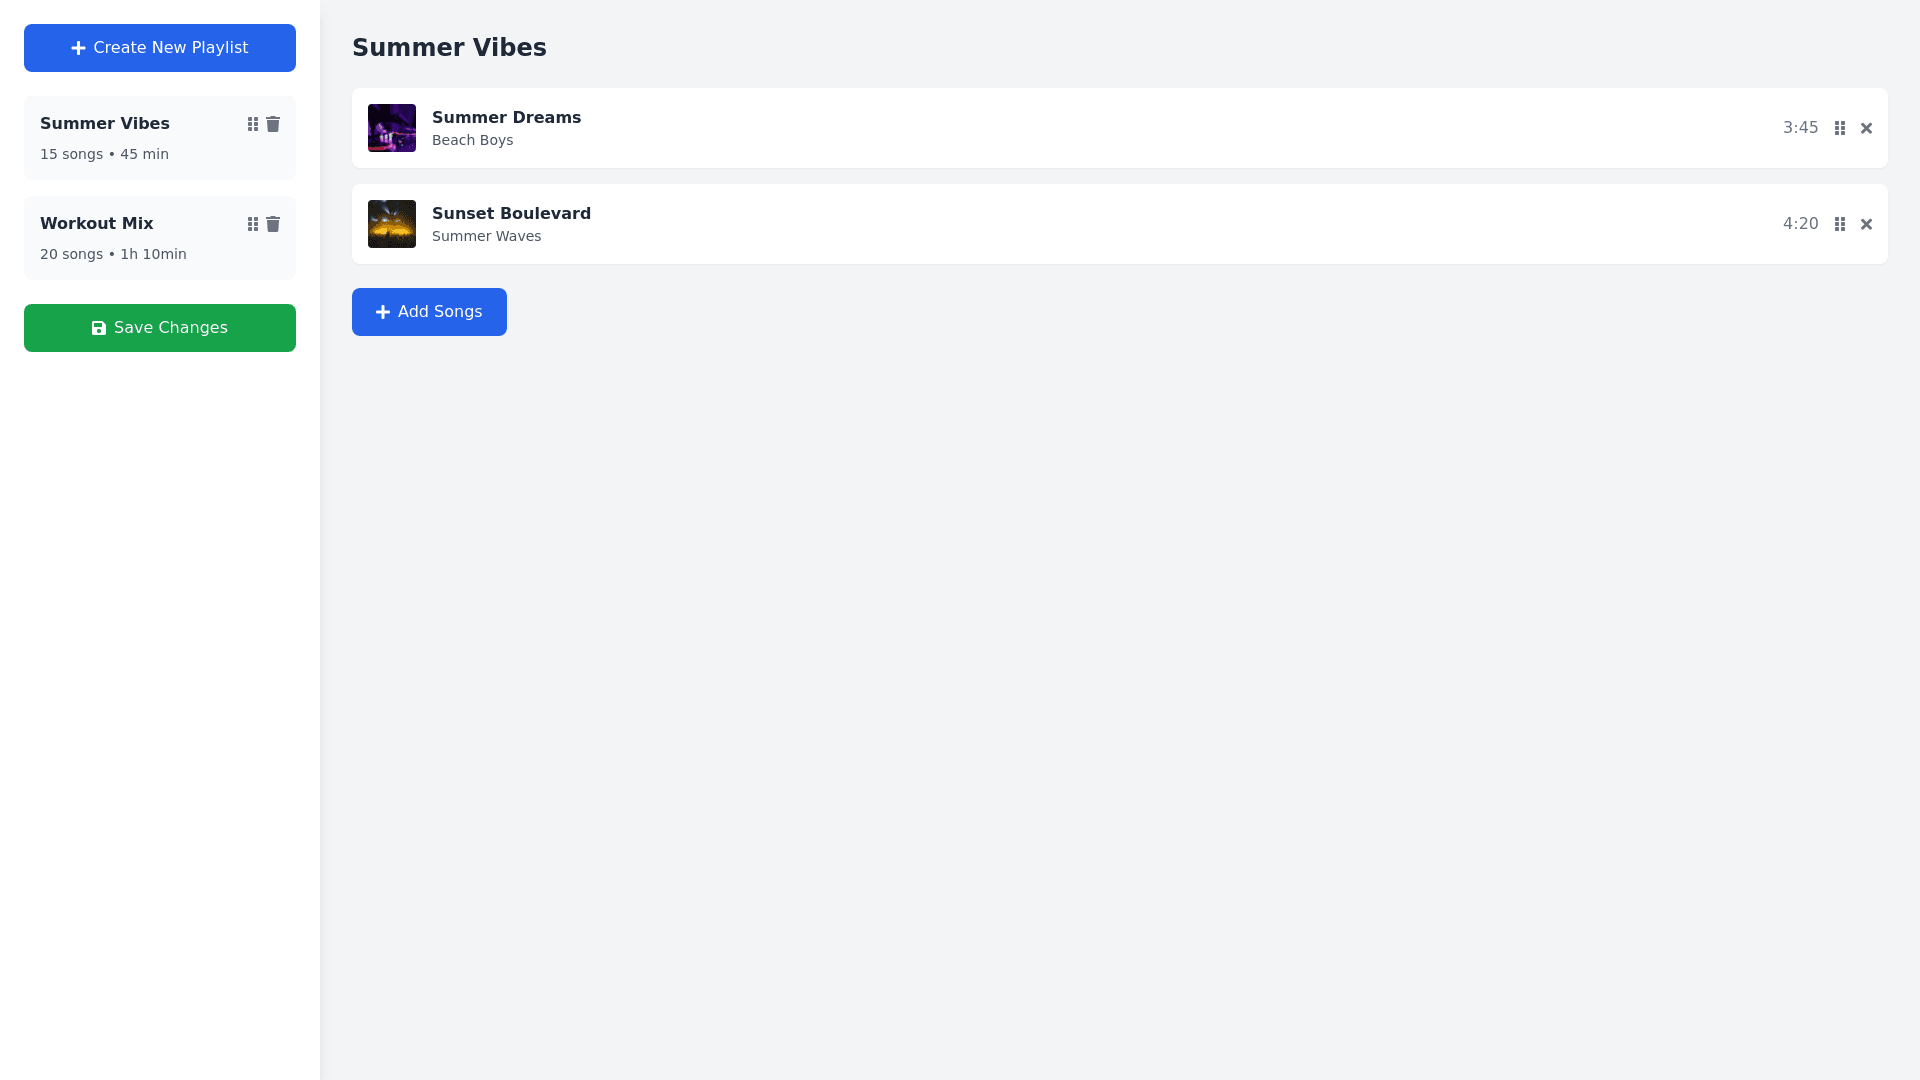
Task: Delete the Workout Mix playlist via trash icon
Action: 273,224
